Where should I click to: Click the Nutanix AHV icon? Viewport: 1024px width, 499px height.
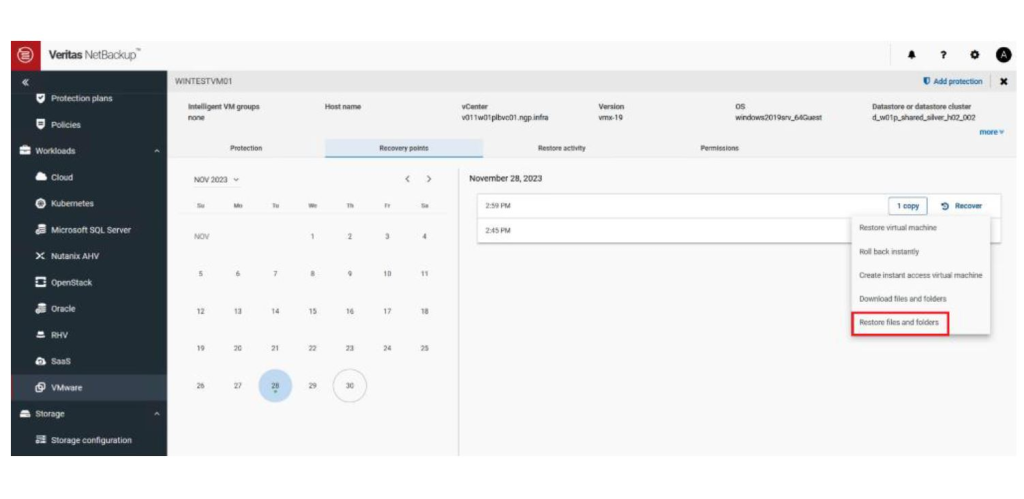[x=40, y=256]
